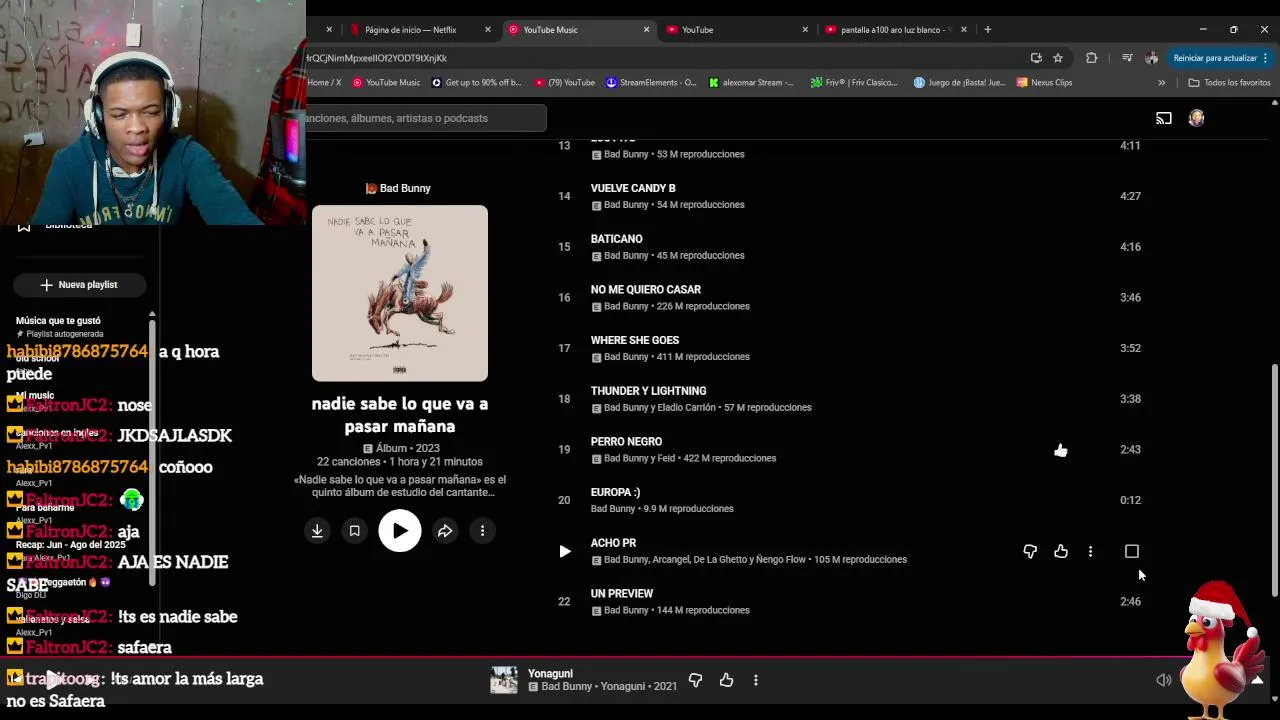Open Get up to 90% off bookmark
Screen dimensions: 1280x720
(x=476, y=83)
